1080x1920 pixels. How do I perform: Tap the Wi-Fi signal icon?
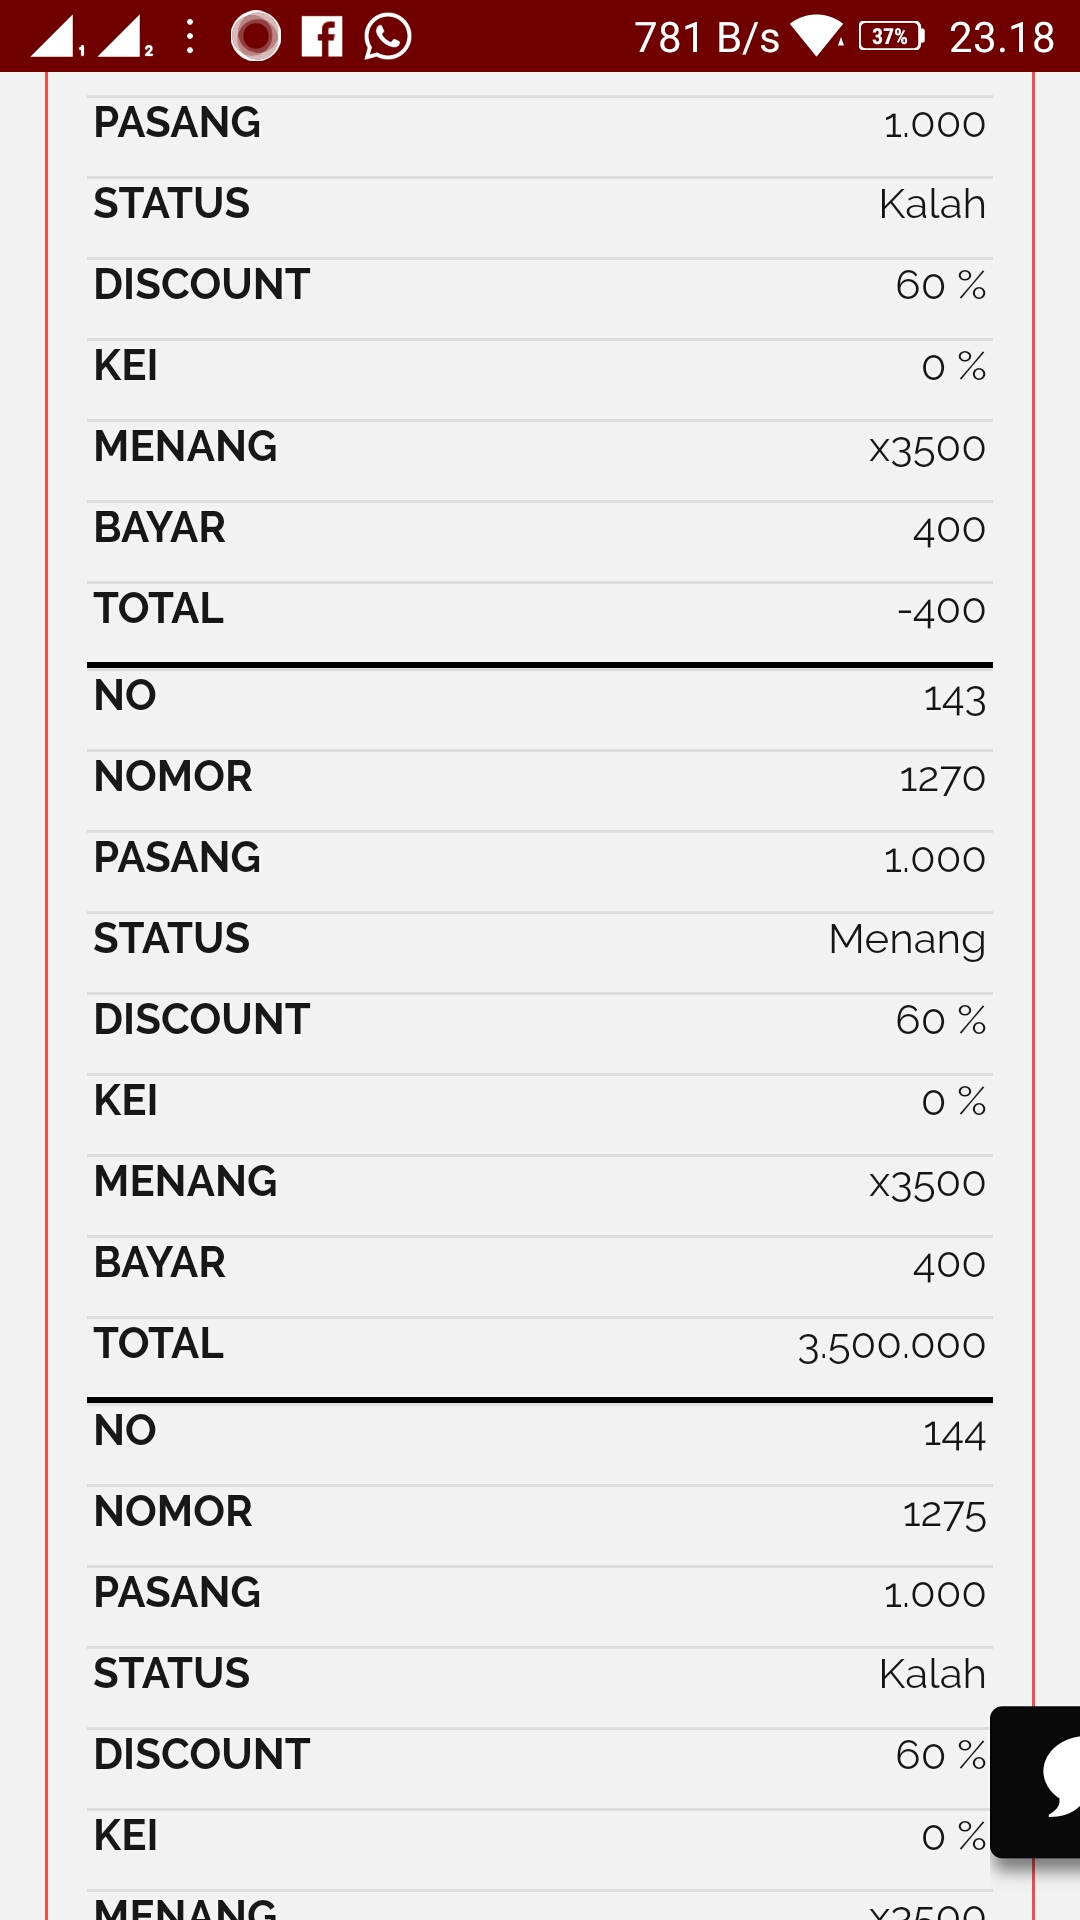click(818, 37)
